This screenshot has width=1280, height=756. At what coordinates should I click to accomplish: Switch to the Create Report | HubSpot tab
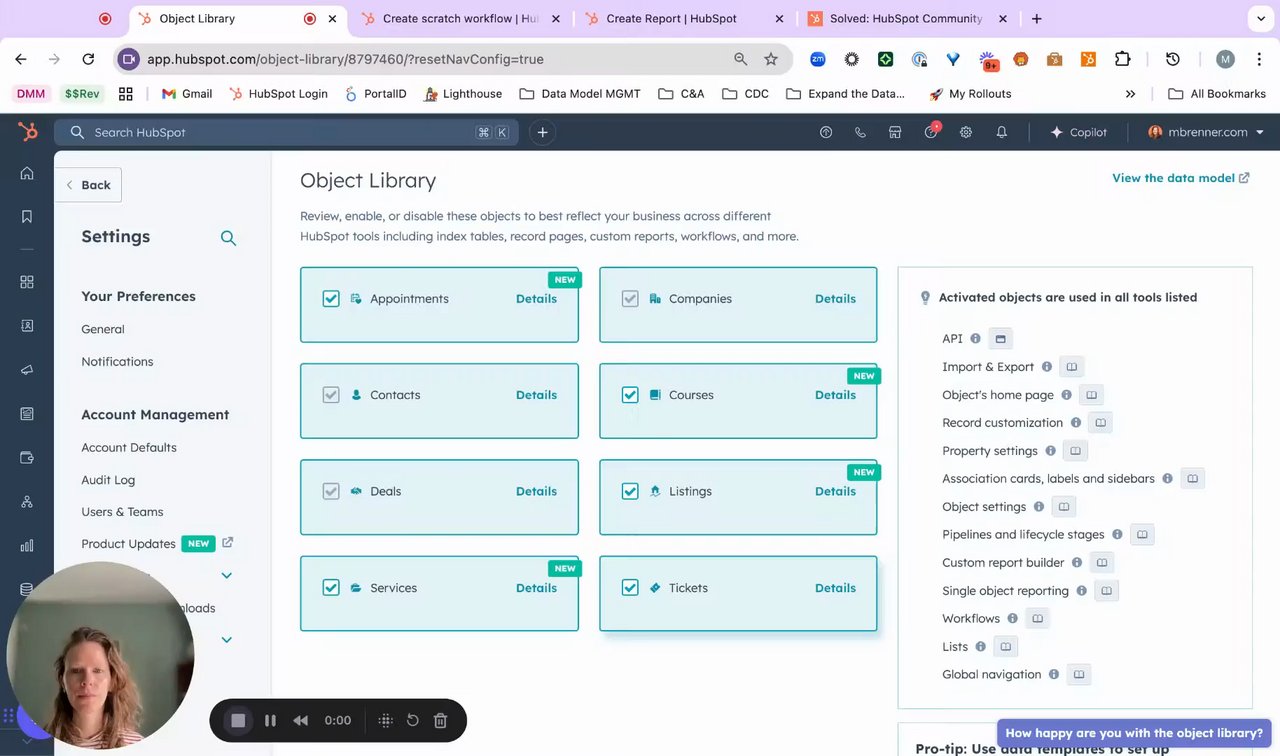[686, 18]
